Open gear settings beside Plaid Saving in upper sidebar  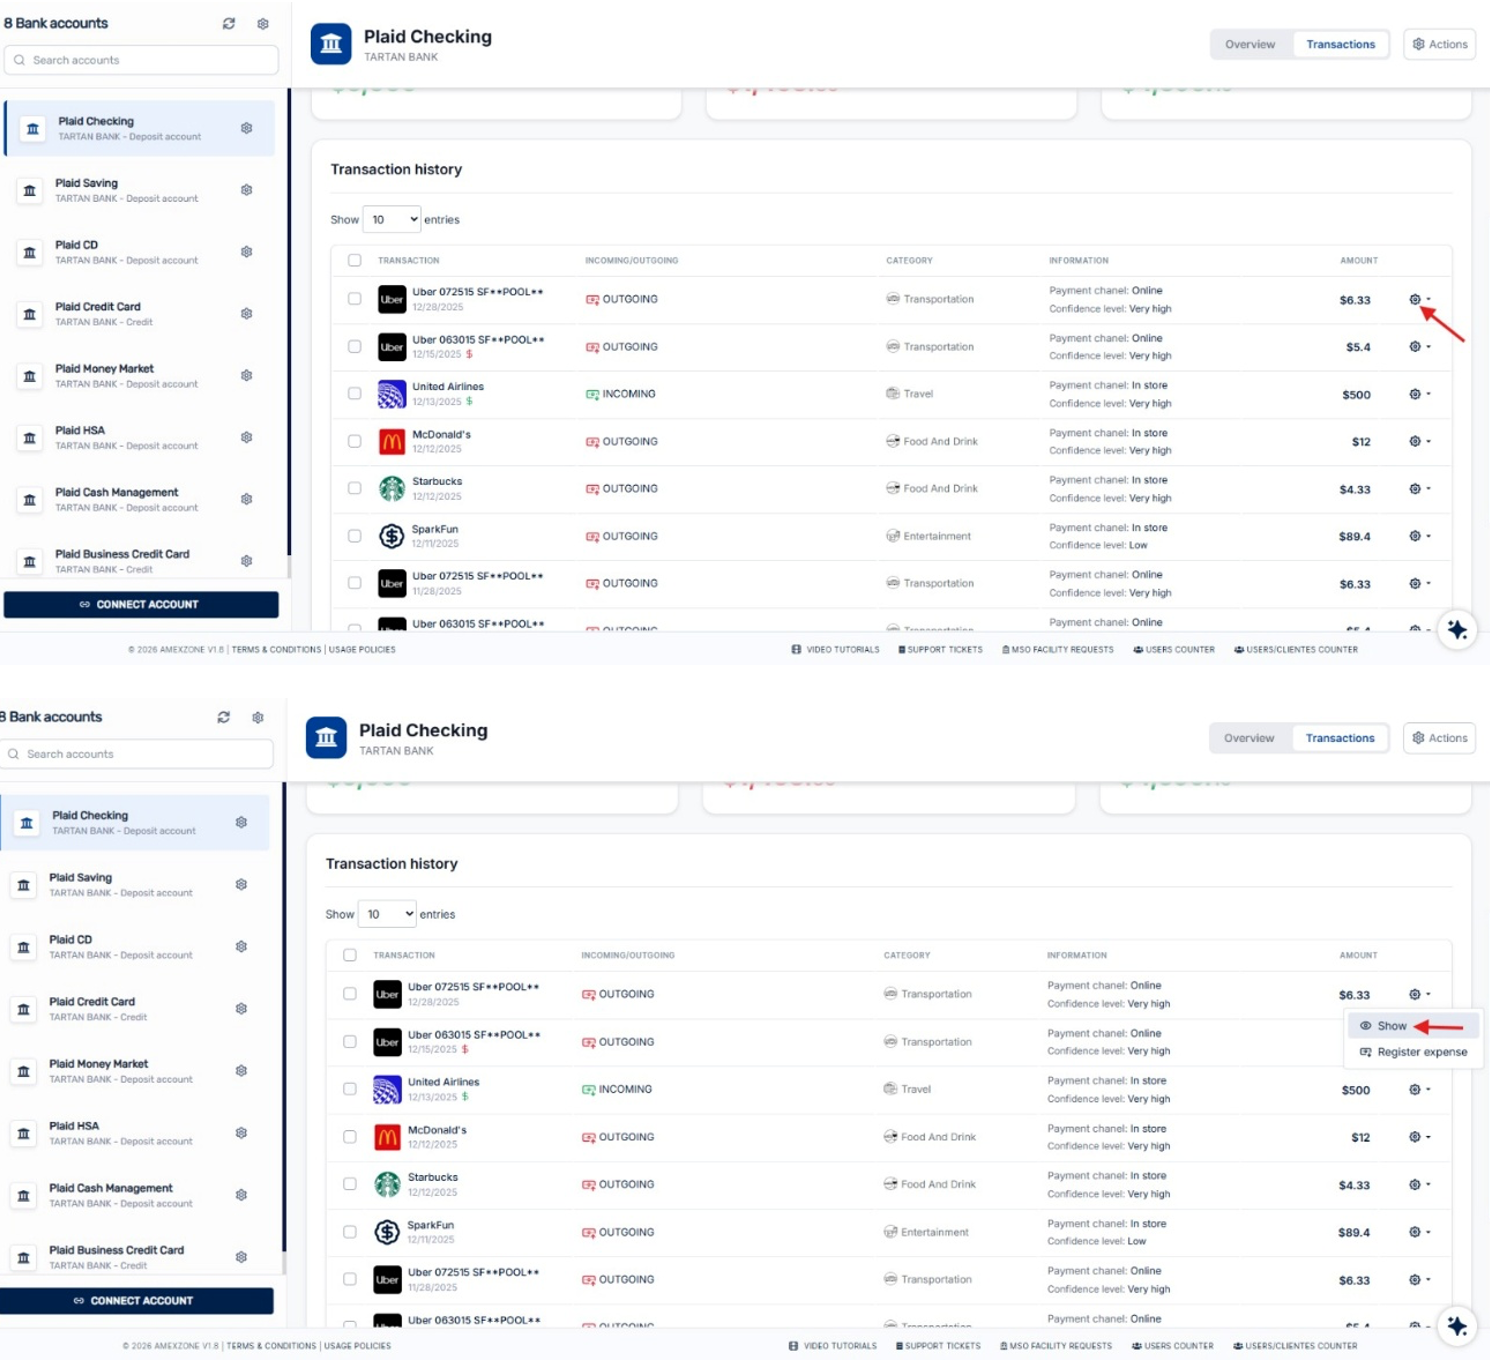point(246,190)
